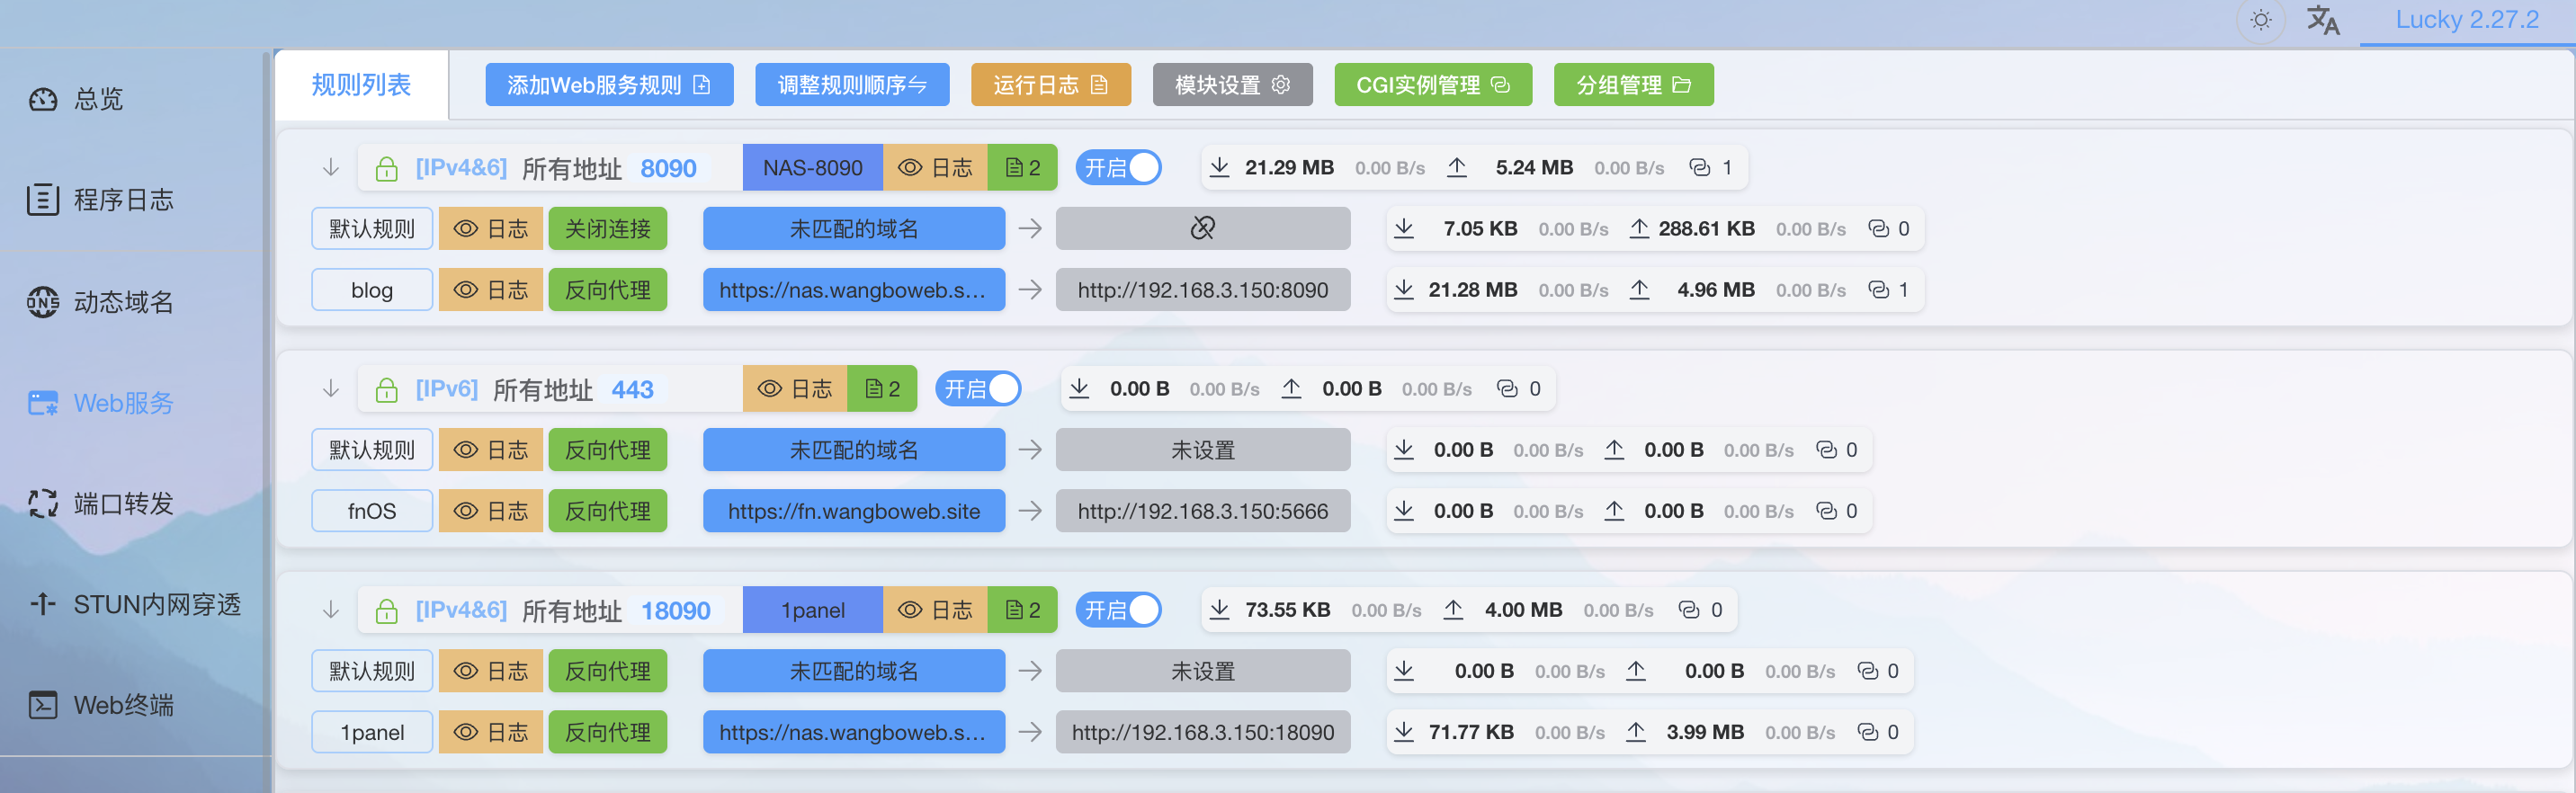Click the fn.wangboweb.site domain address field
This screenshot has width=2576, height=793.
point(853,511)
